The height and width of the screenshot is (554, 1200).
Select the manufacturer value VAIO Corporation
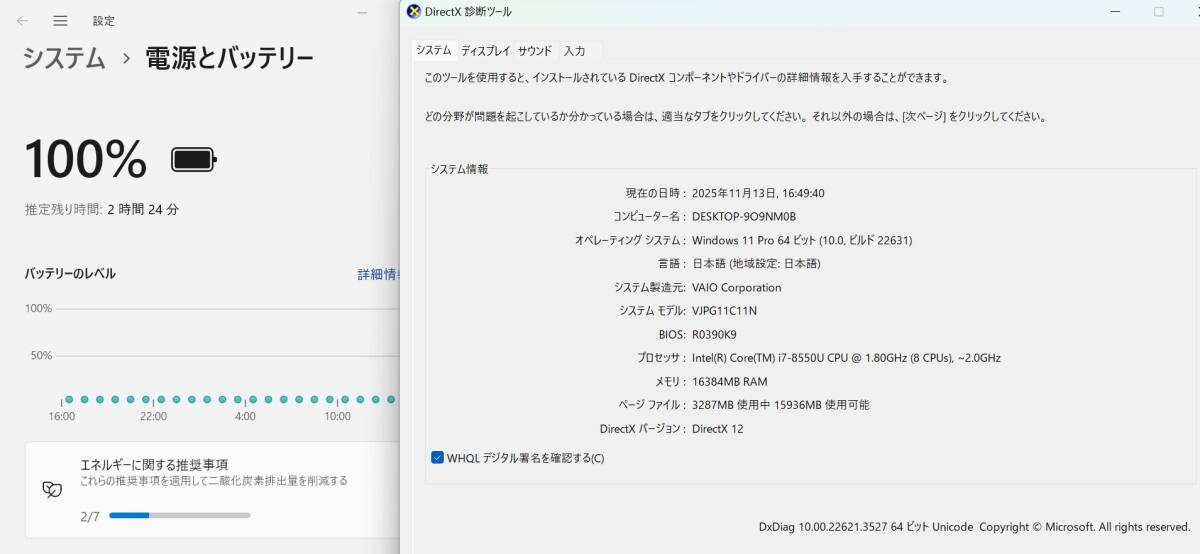click(x=737, y=288)
